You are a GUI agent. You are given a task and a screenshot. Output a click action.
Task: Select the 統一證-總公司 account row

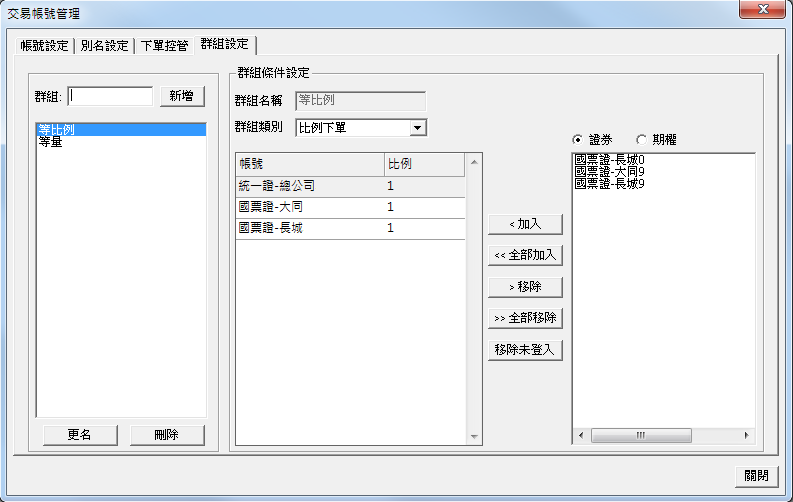[277, 186]
